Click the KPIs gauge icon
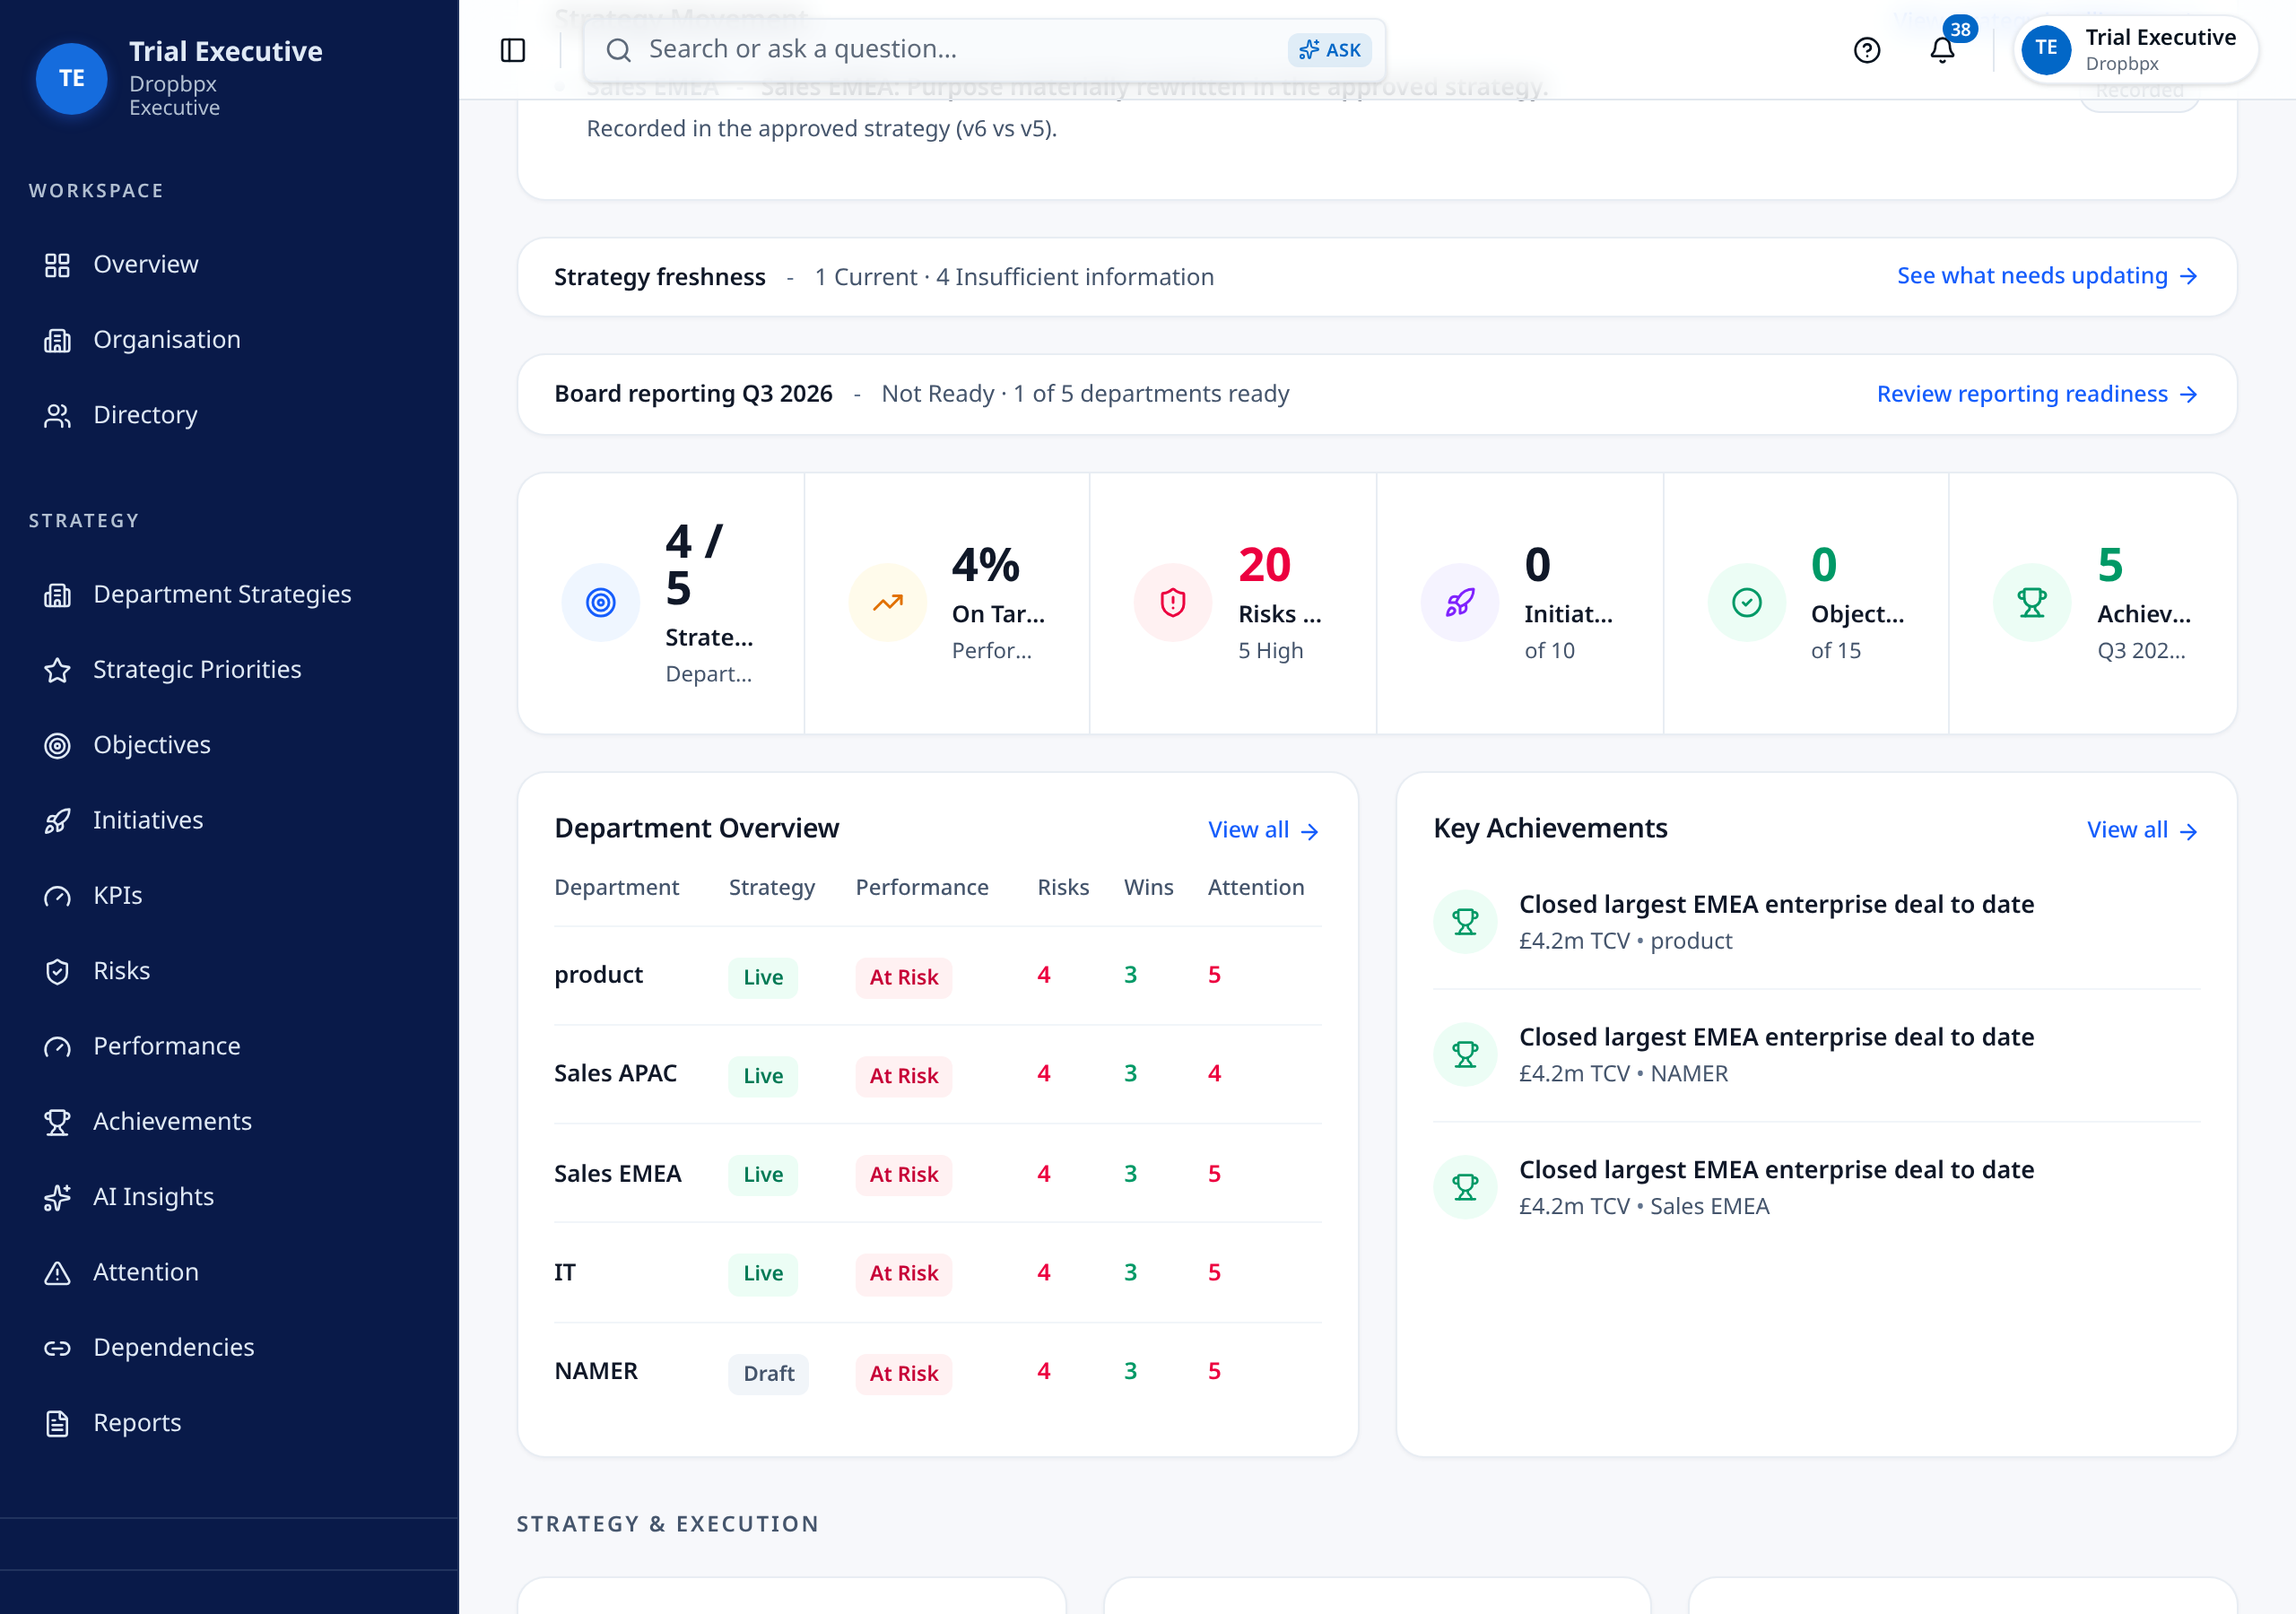This screenshot has width=2296, height=1614. (x=57, y=896)
